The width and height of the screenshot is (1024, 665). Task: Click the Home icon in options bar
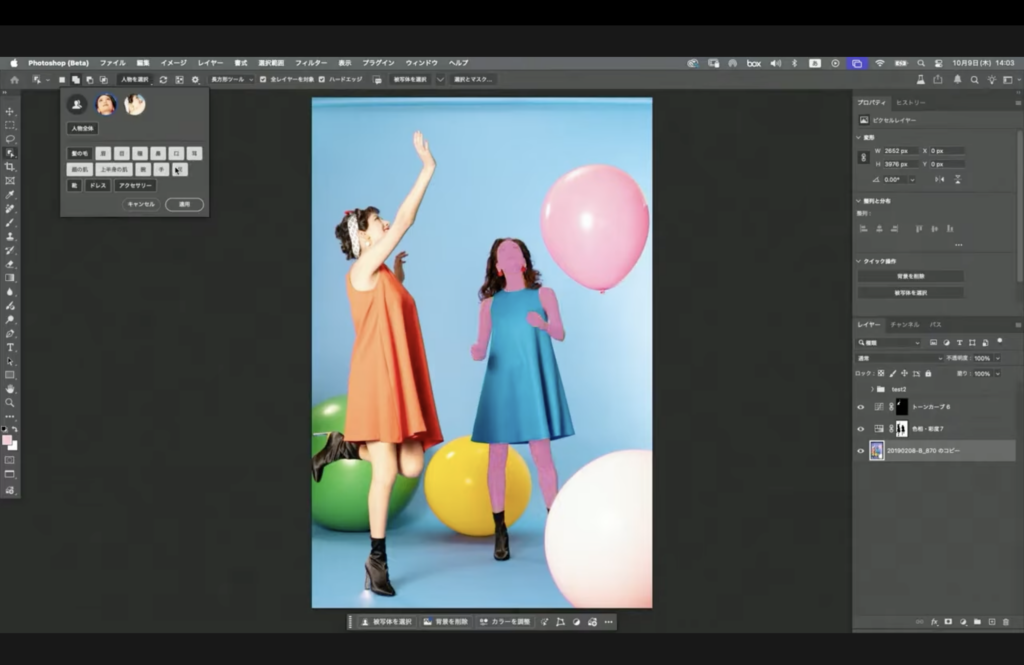point(14,80)
